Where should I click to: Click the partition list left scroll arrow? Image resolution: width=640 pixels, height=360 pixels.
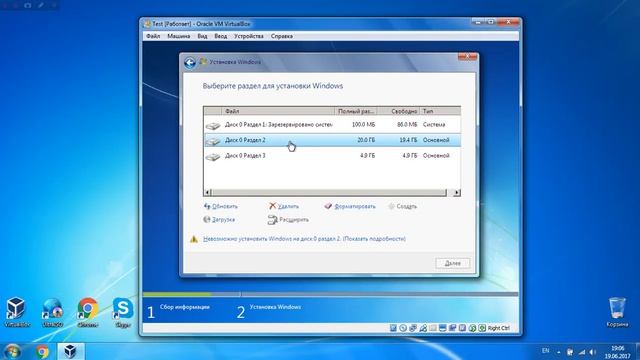click(x=207, y=192)
